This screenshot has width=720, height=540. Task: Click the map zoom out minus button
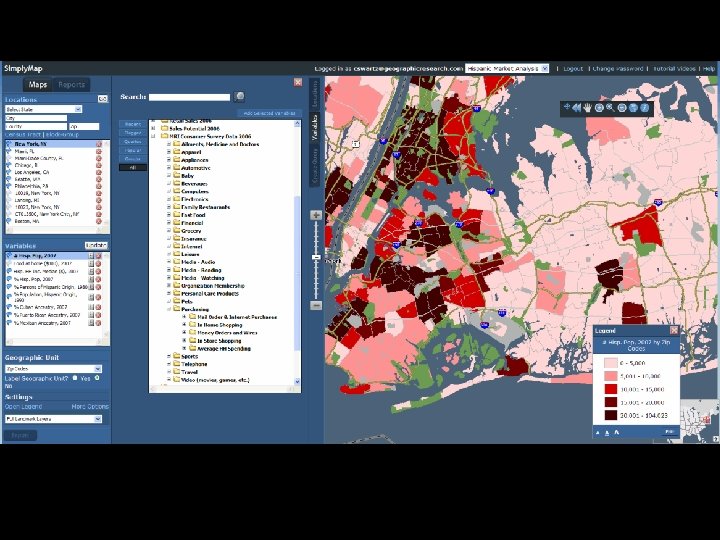point(316,305)
